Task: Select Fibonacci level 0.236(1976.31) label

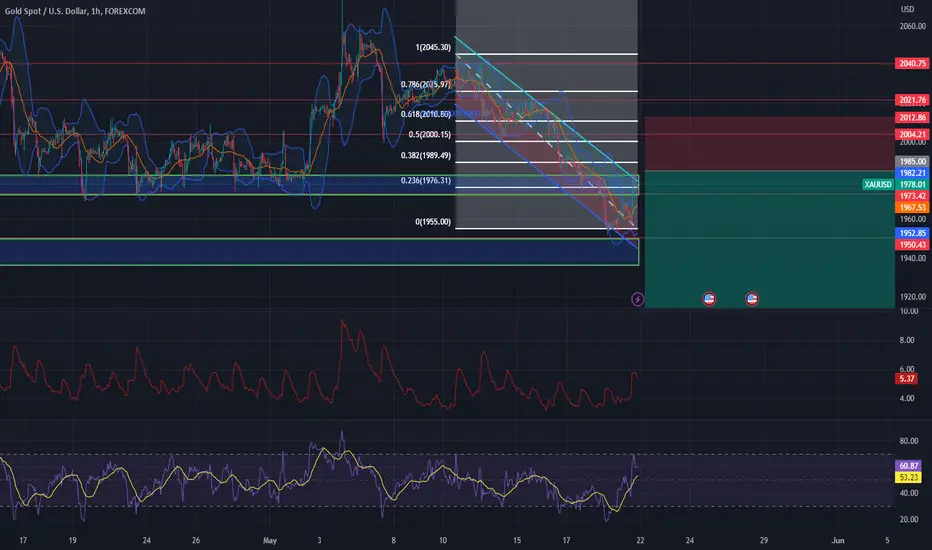Action: pyautogui.click(x=426, y=180)
